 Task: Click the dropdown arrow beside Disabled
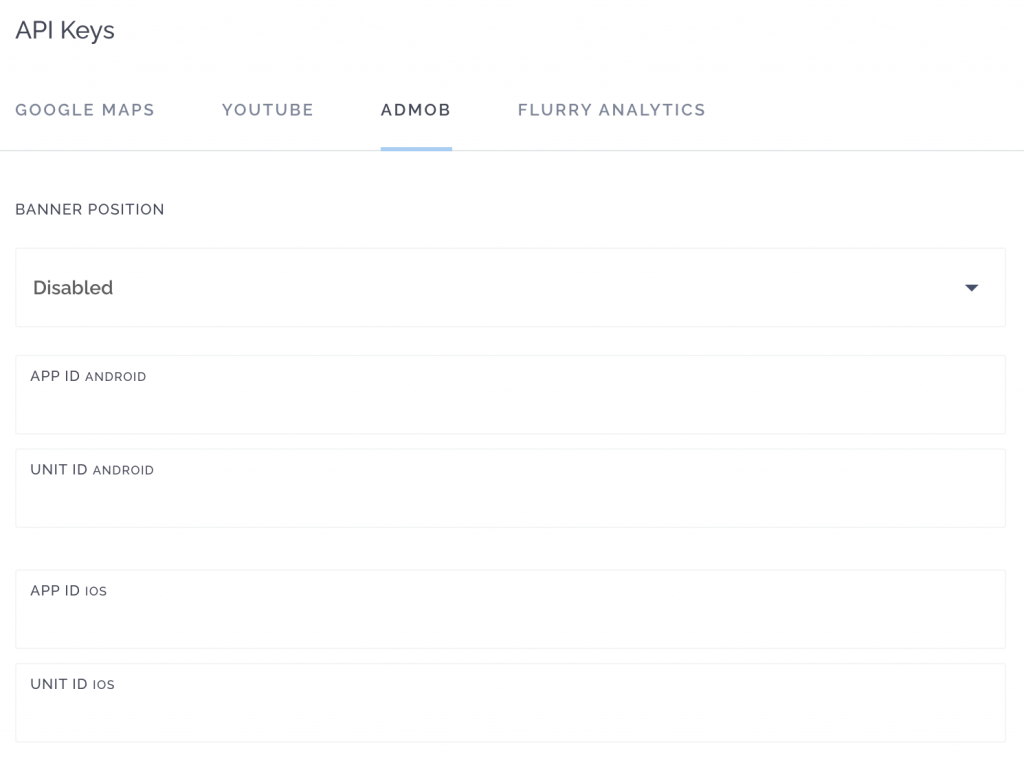pyautogui.click(x=971, y=287)
